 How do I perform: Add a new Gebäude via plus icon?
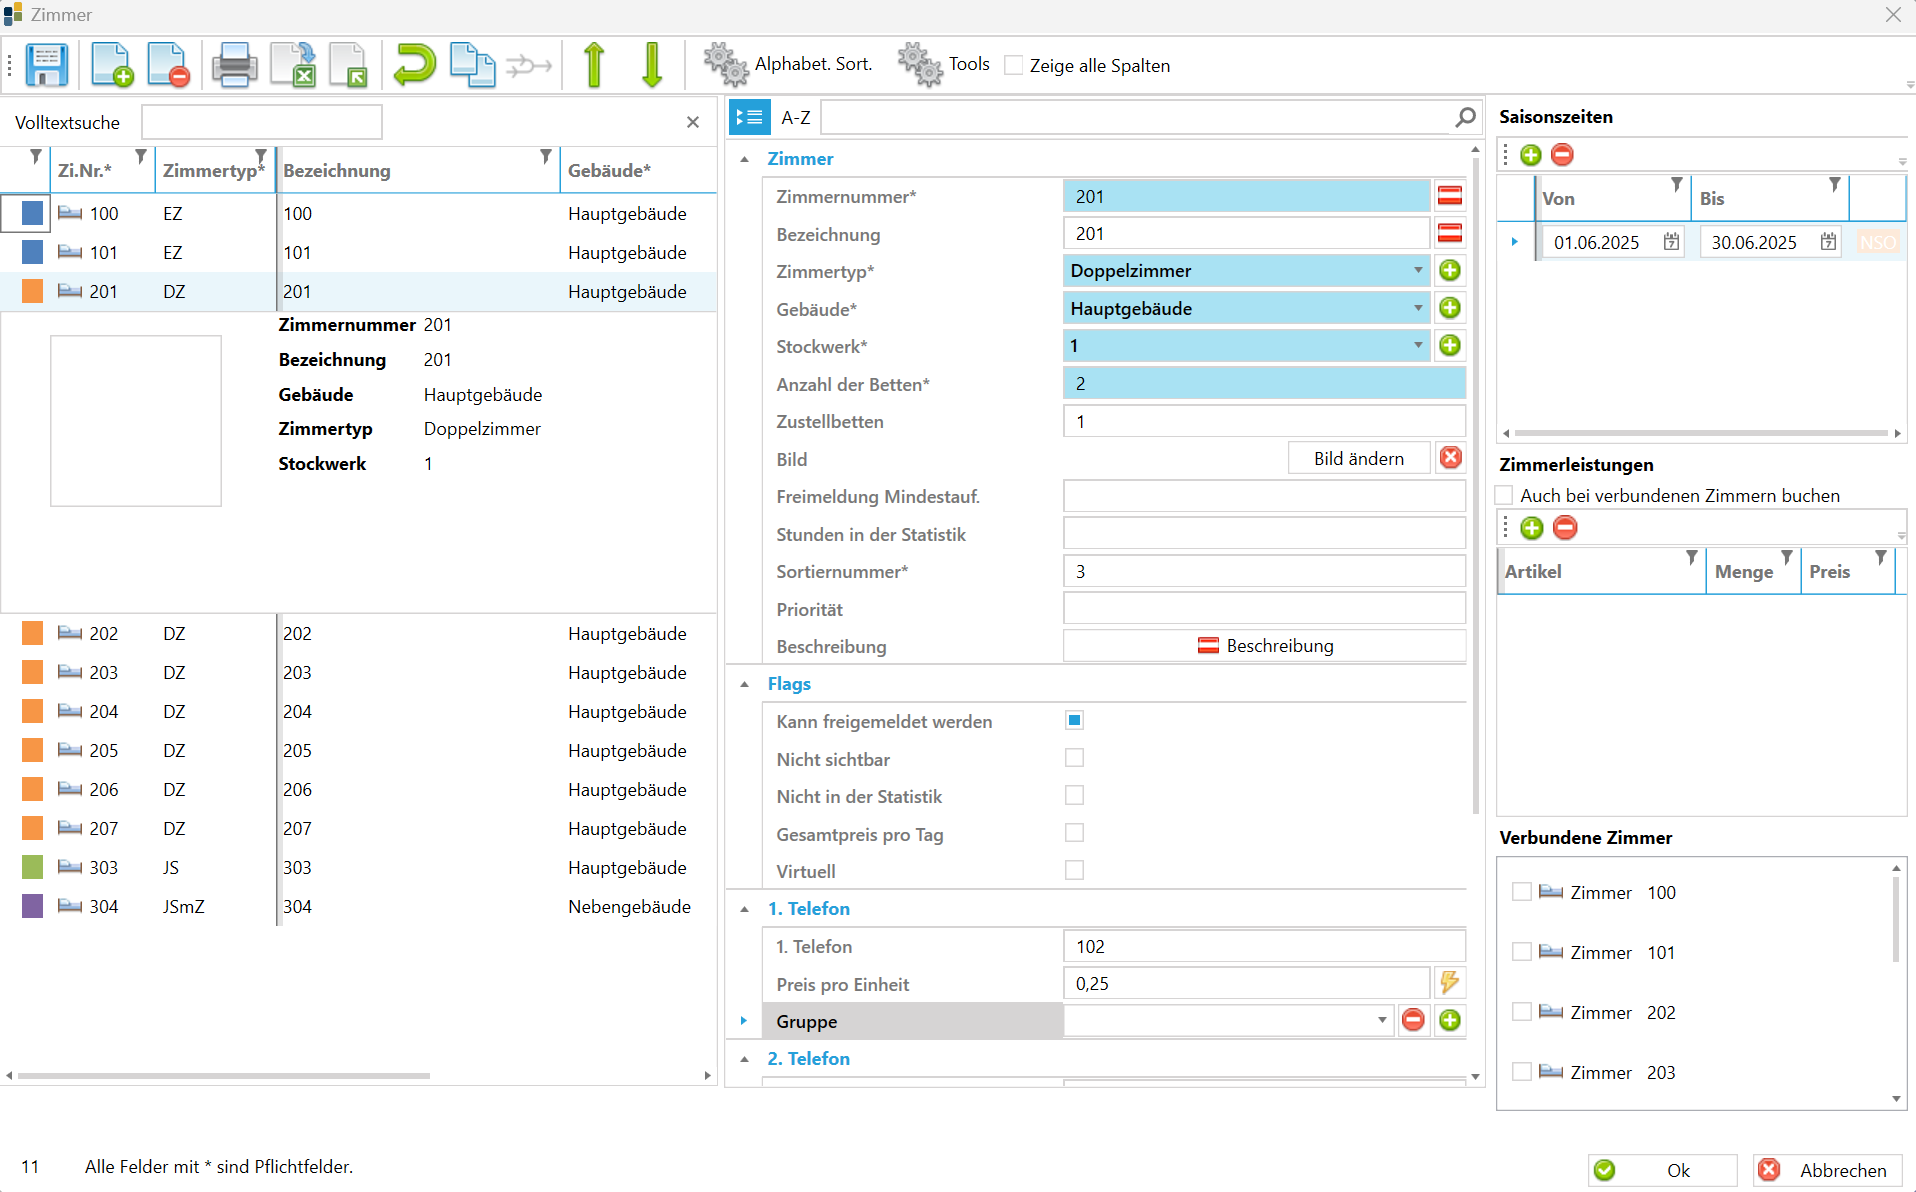coord(1450,308)
